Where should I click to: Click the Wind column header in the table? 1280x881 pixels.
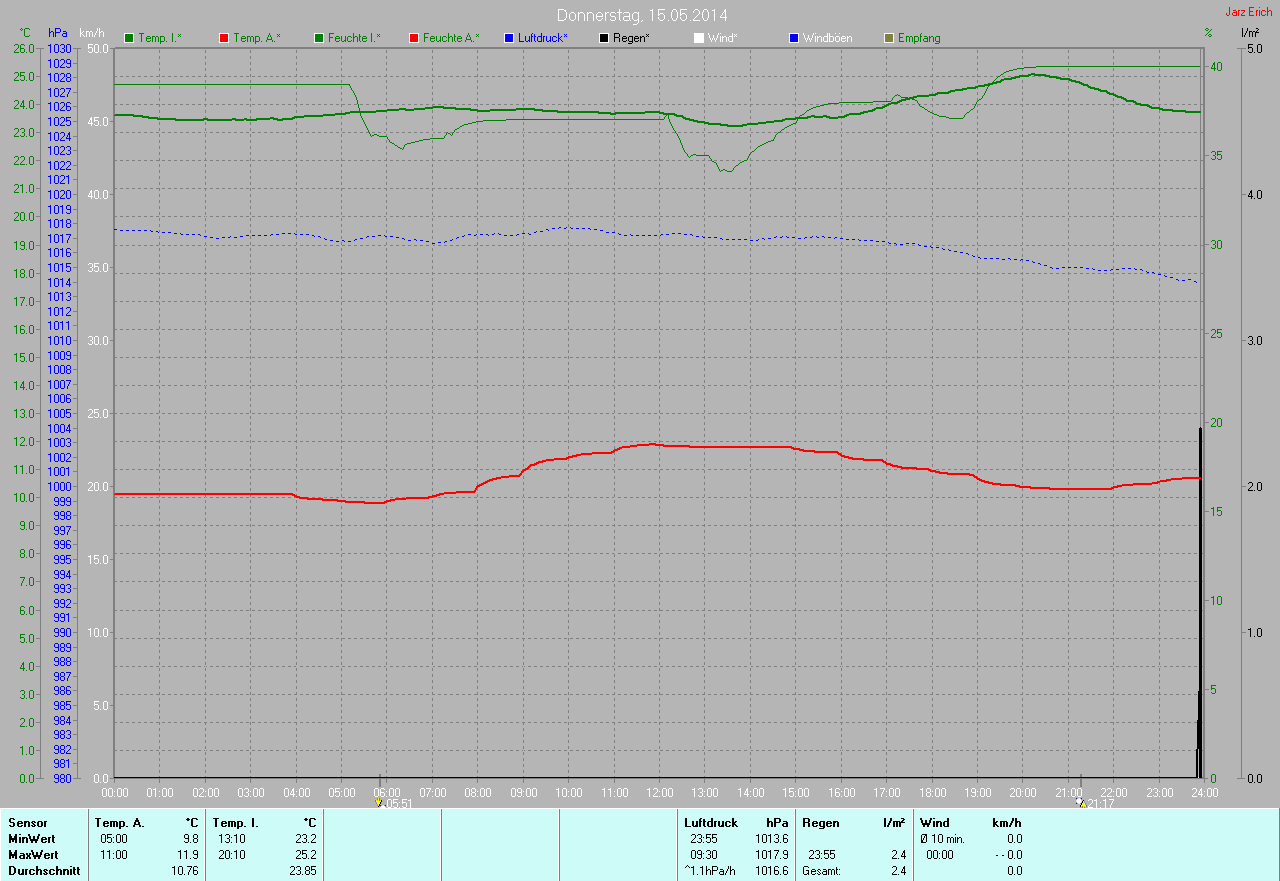pos(935,823)
